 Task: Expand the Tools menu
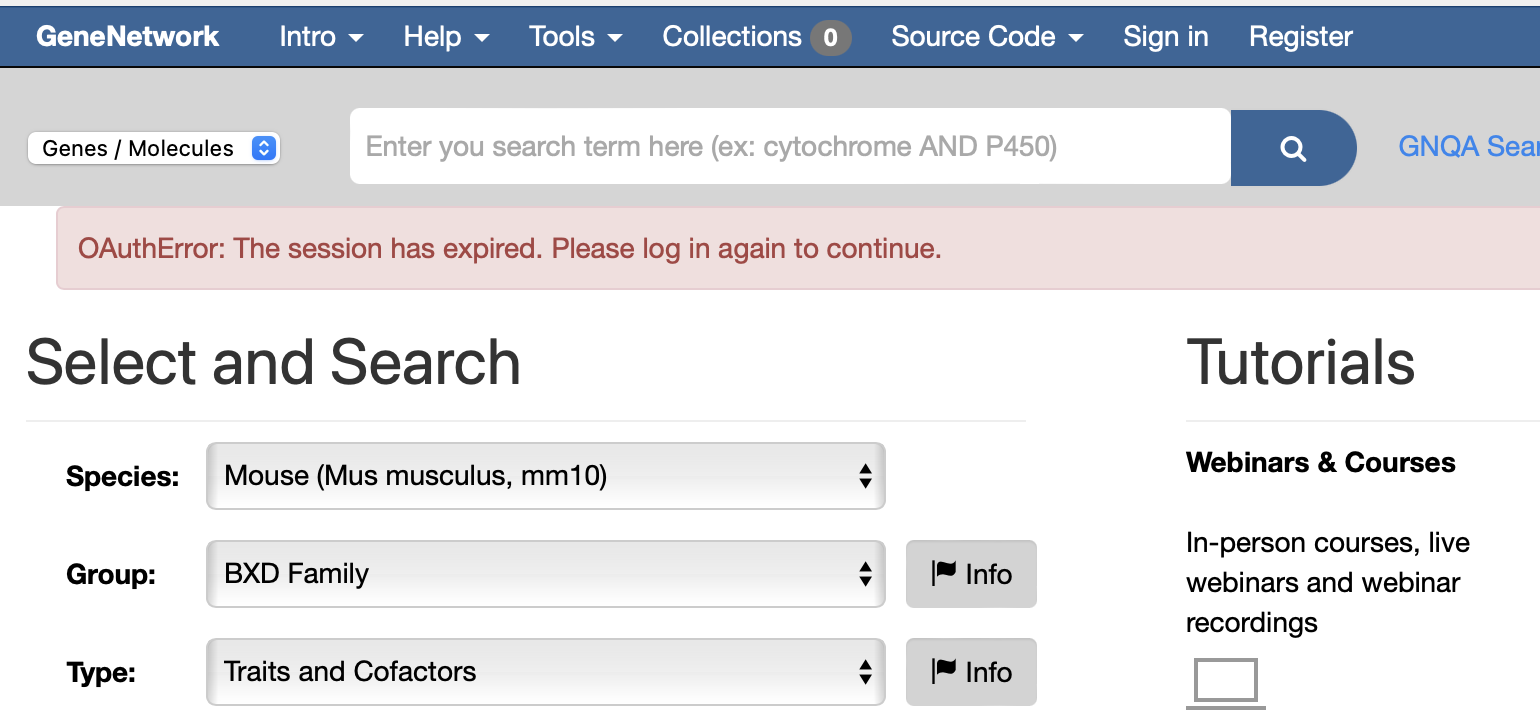tap(575, 37)
